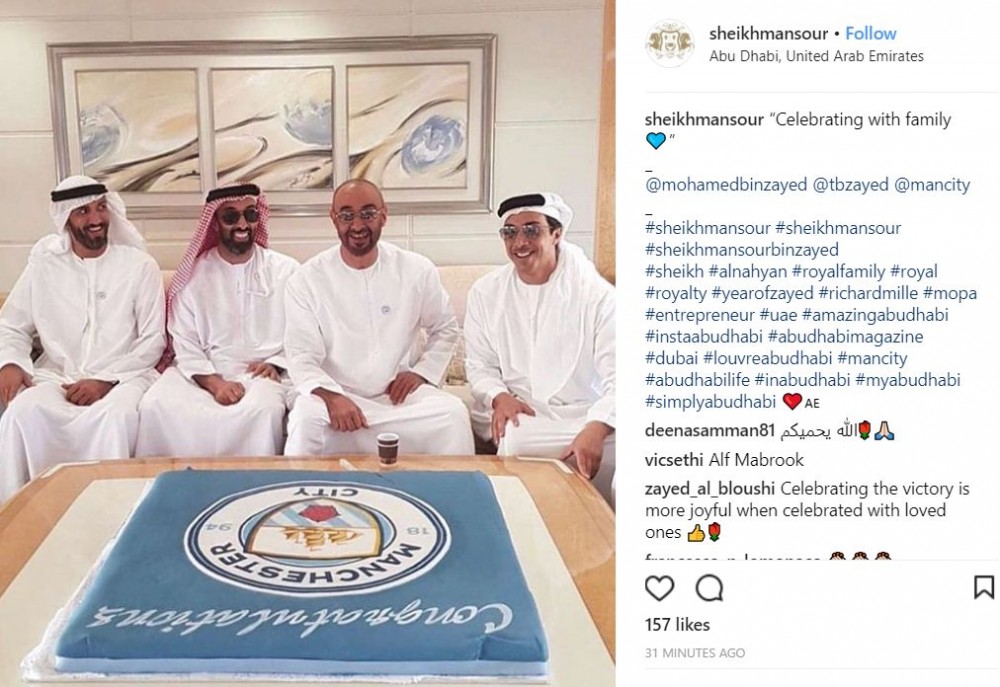This screenshot has width=1000, height=687.
Task: Click the posted photo of the cake
Action: click(x=307, y=343)
